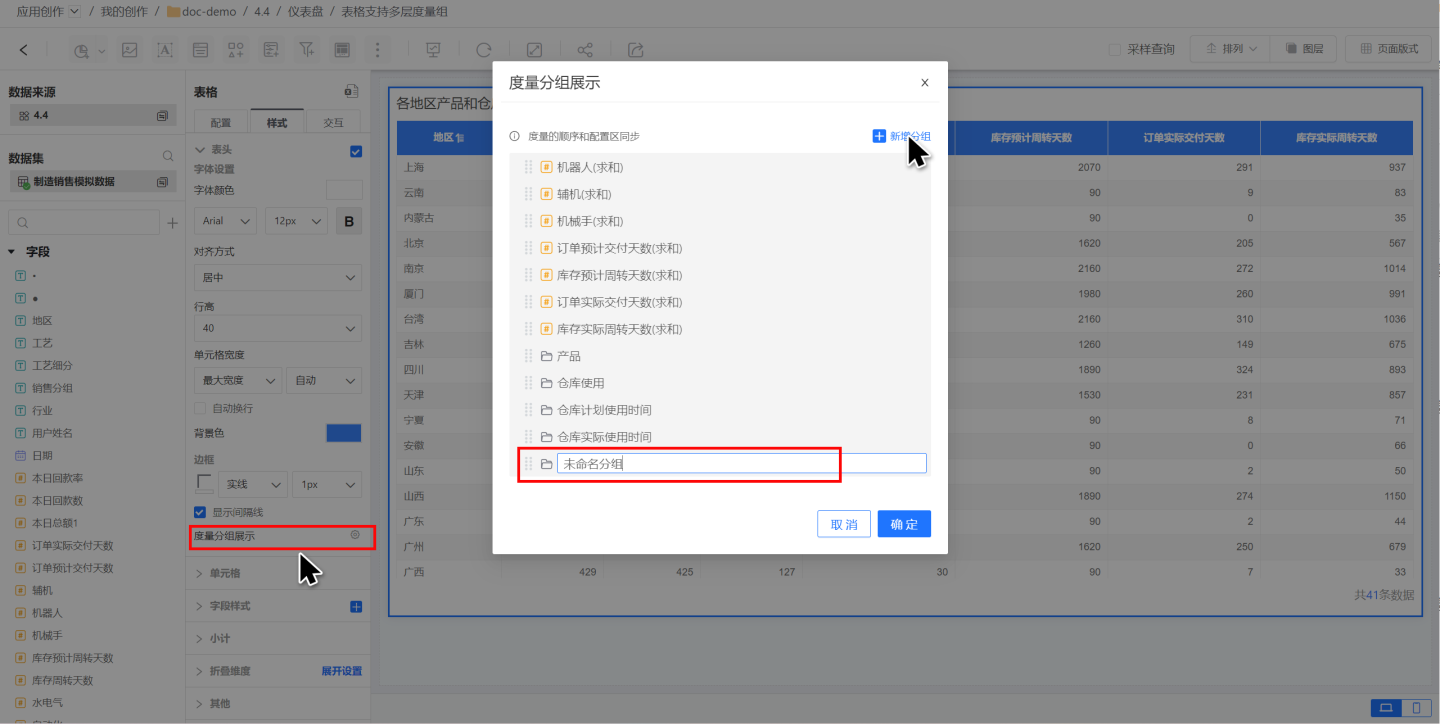Click the 新增分组 plus icon
1440x725 pixels.
879,136
